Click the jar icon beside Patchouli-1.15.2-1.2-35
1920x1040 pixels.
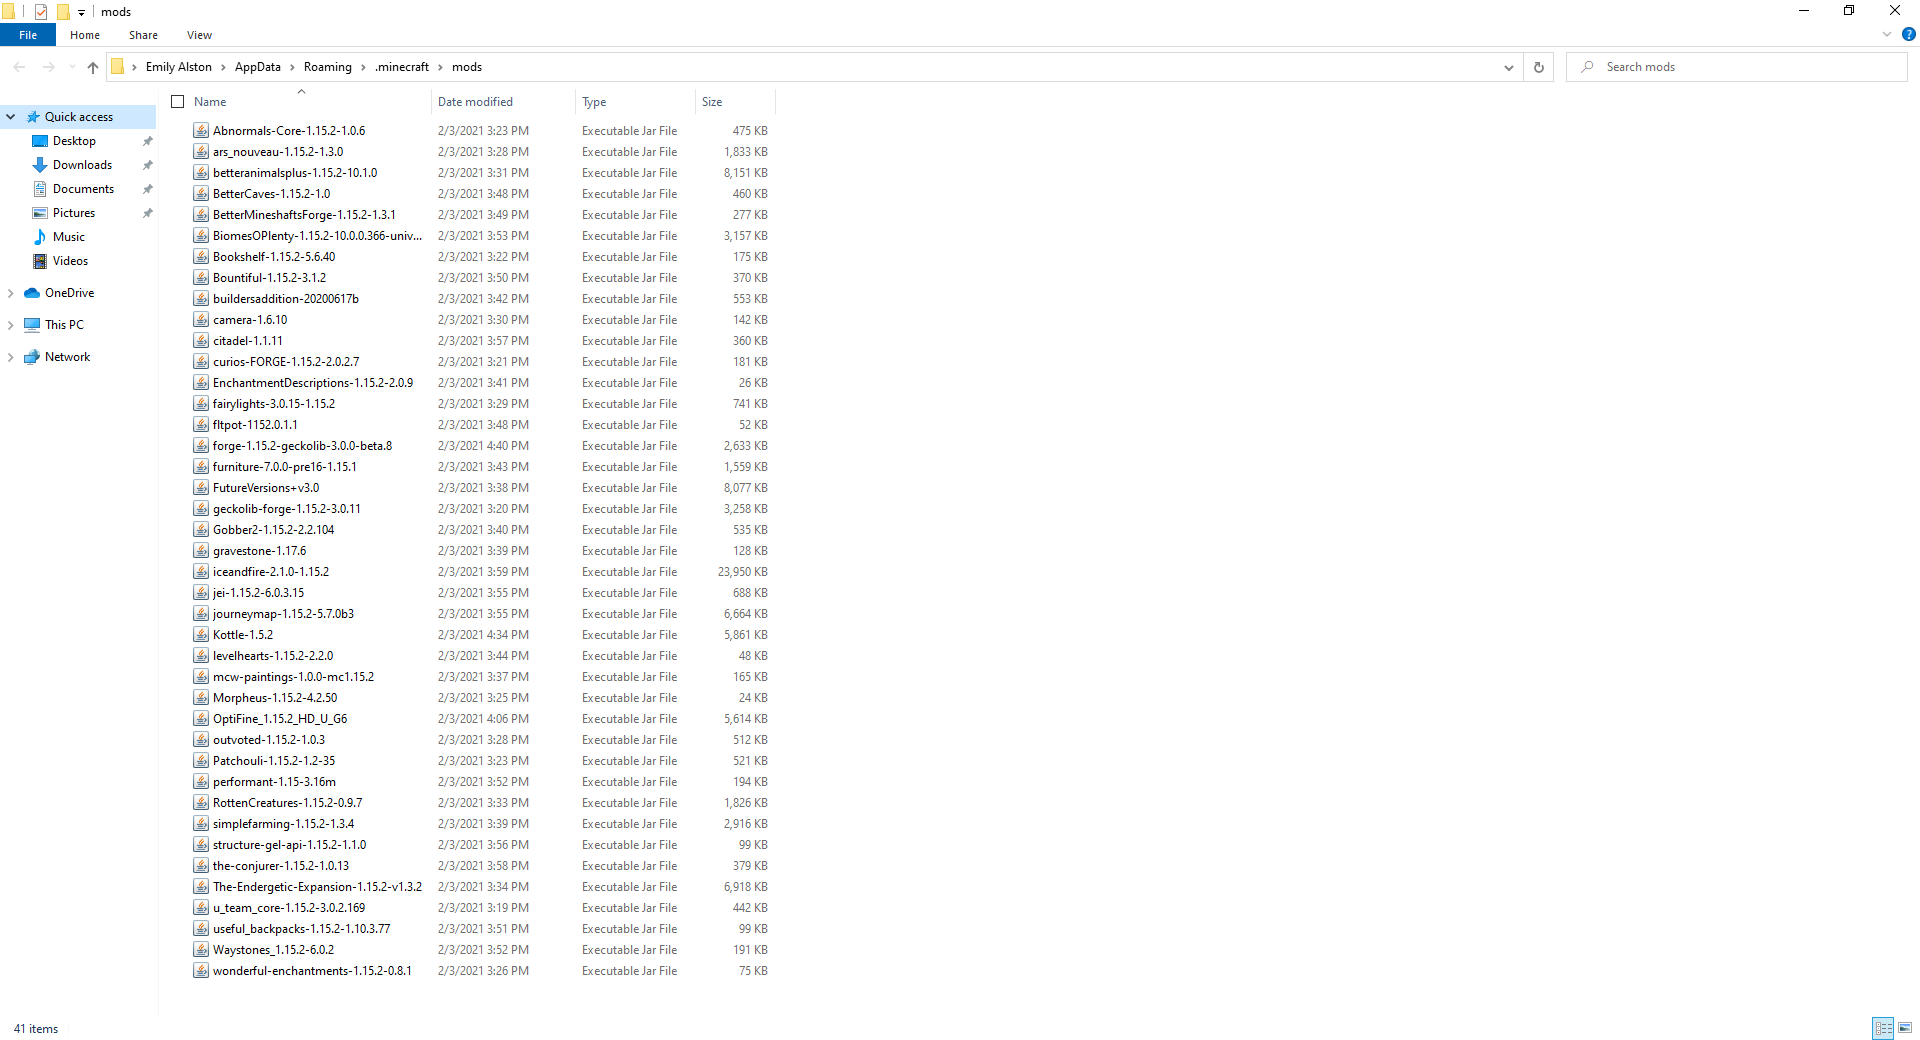click(x=201, y=761)
